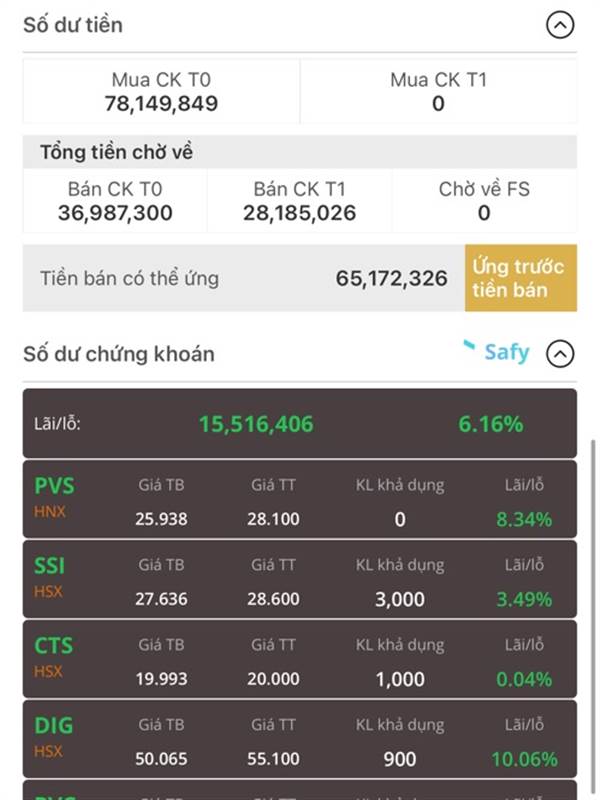Open the PVS stock row
This screenshot has height=800, width=600.
point(299,499)
